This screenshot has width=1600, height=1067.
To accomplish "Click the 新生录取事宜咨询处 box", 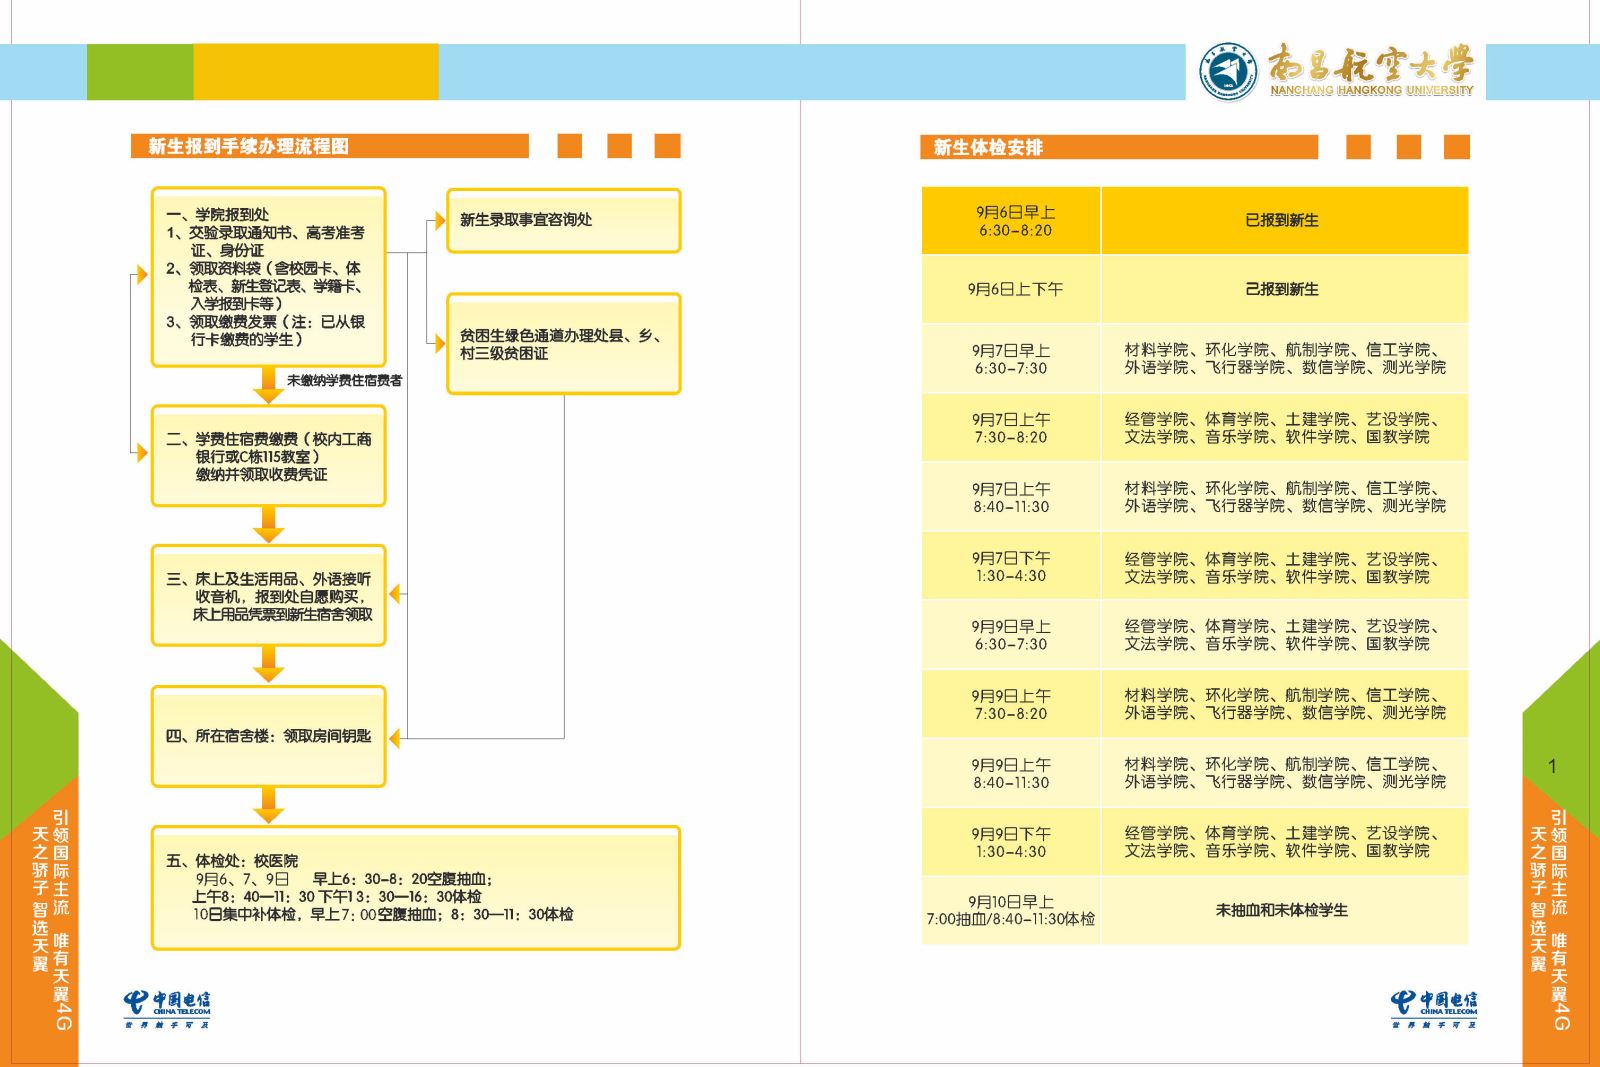I will (x=563, y=220).
